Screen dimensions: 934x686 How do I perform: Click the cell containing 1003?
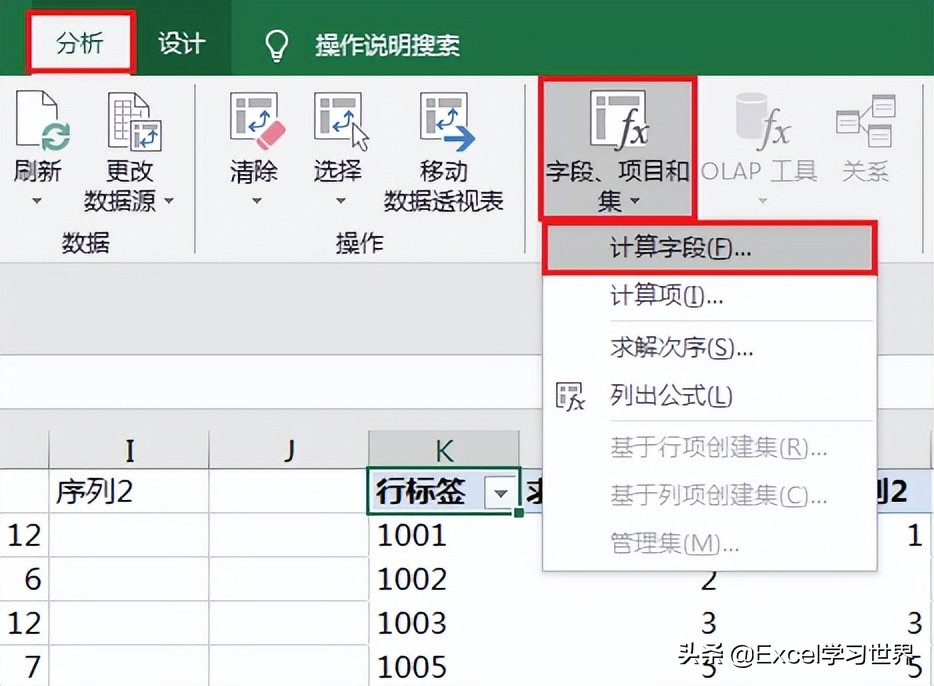[x=444, y=623]
